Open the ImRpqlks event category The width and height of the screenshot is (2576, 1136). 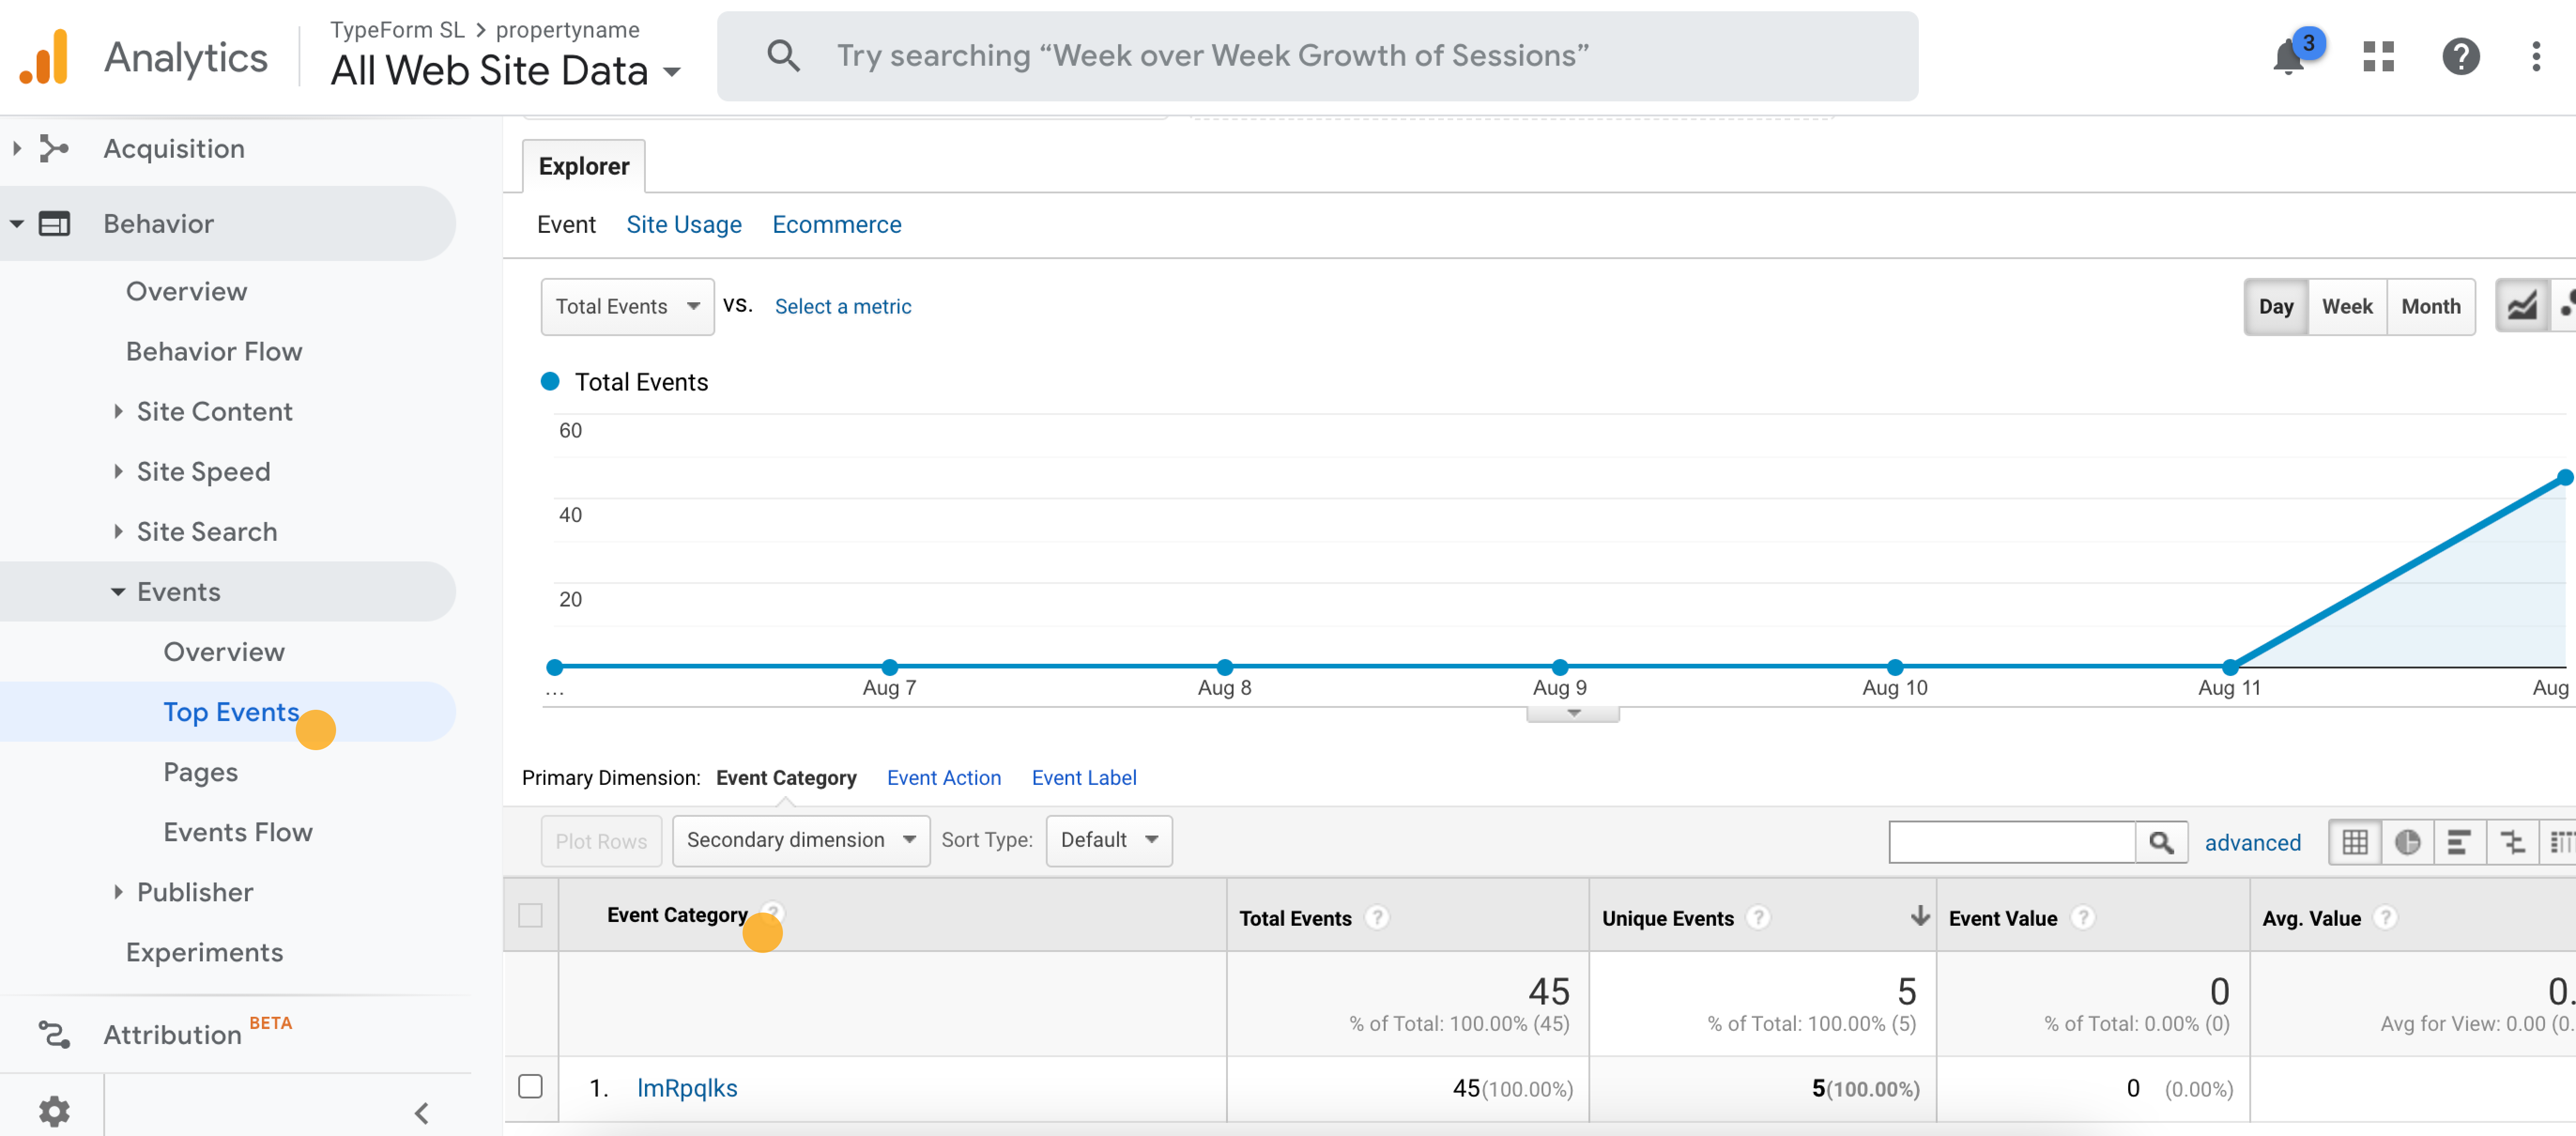[687, 1088]
